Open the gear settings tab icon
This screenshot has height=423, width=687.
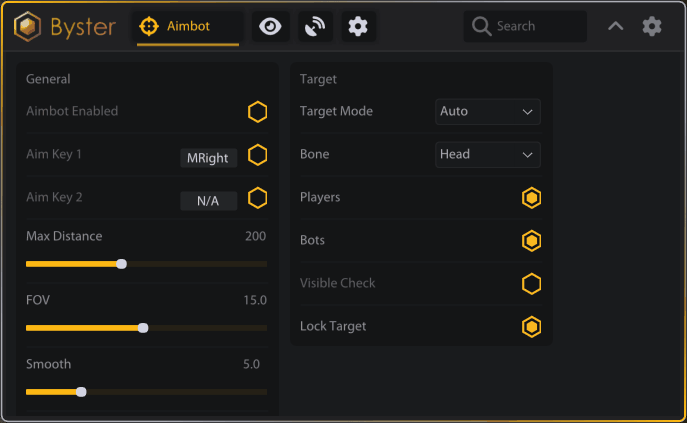pos(358,27)
